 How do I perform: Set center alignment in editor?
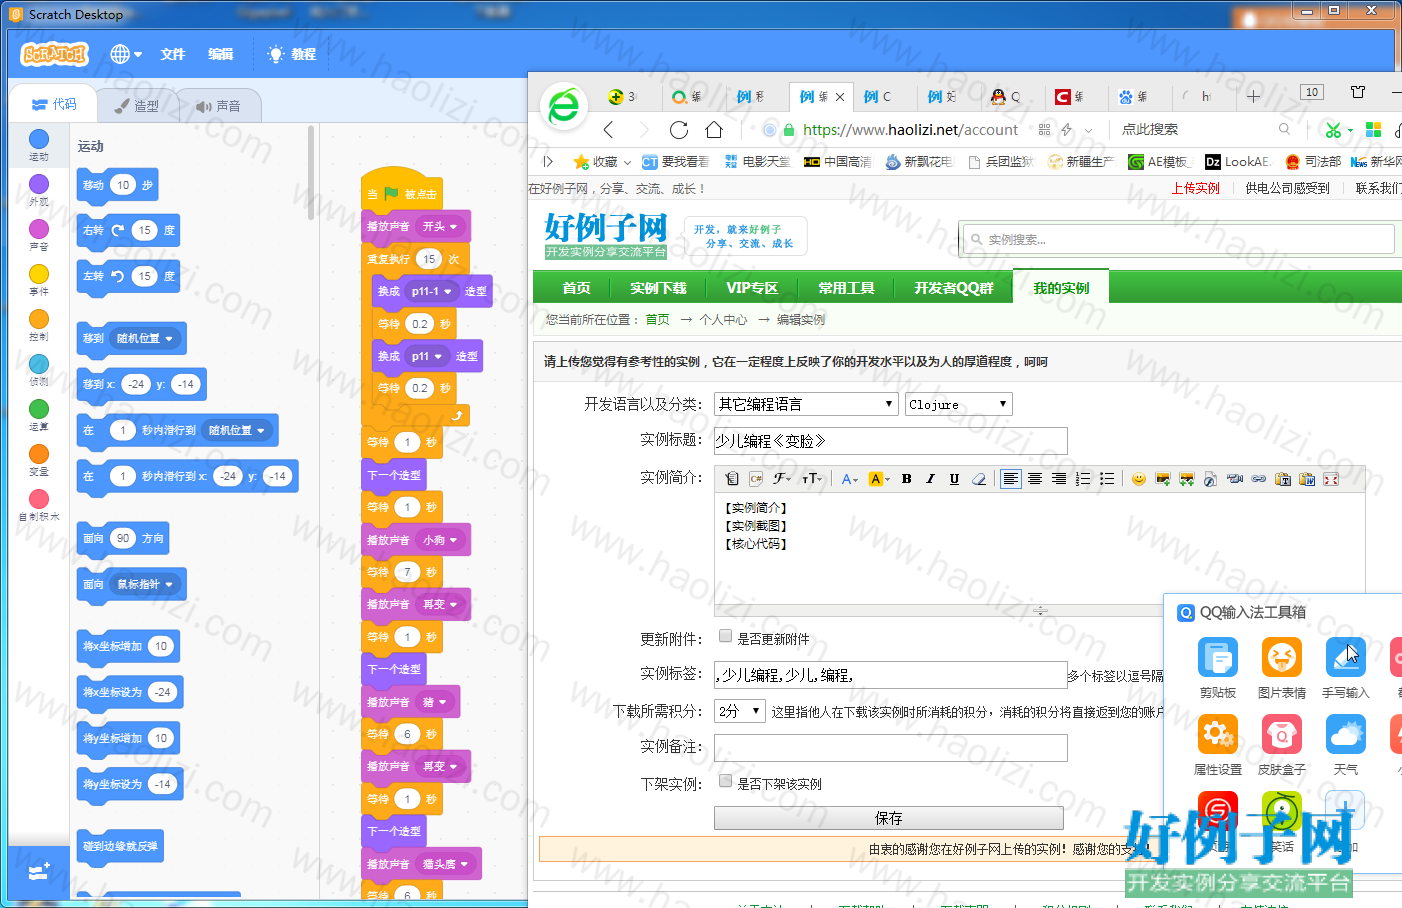(x=1035, y=479)
